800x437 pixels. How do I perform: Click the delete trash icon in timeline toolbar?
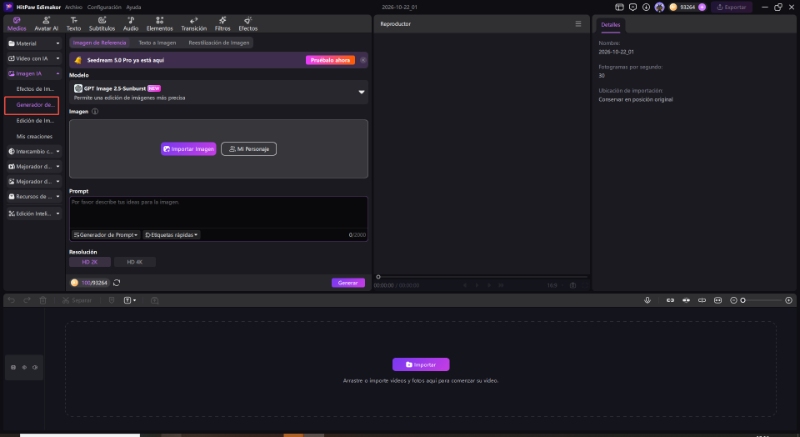pyautogui.click(x=43, y=300)
